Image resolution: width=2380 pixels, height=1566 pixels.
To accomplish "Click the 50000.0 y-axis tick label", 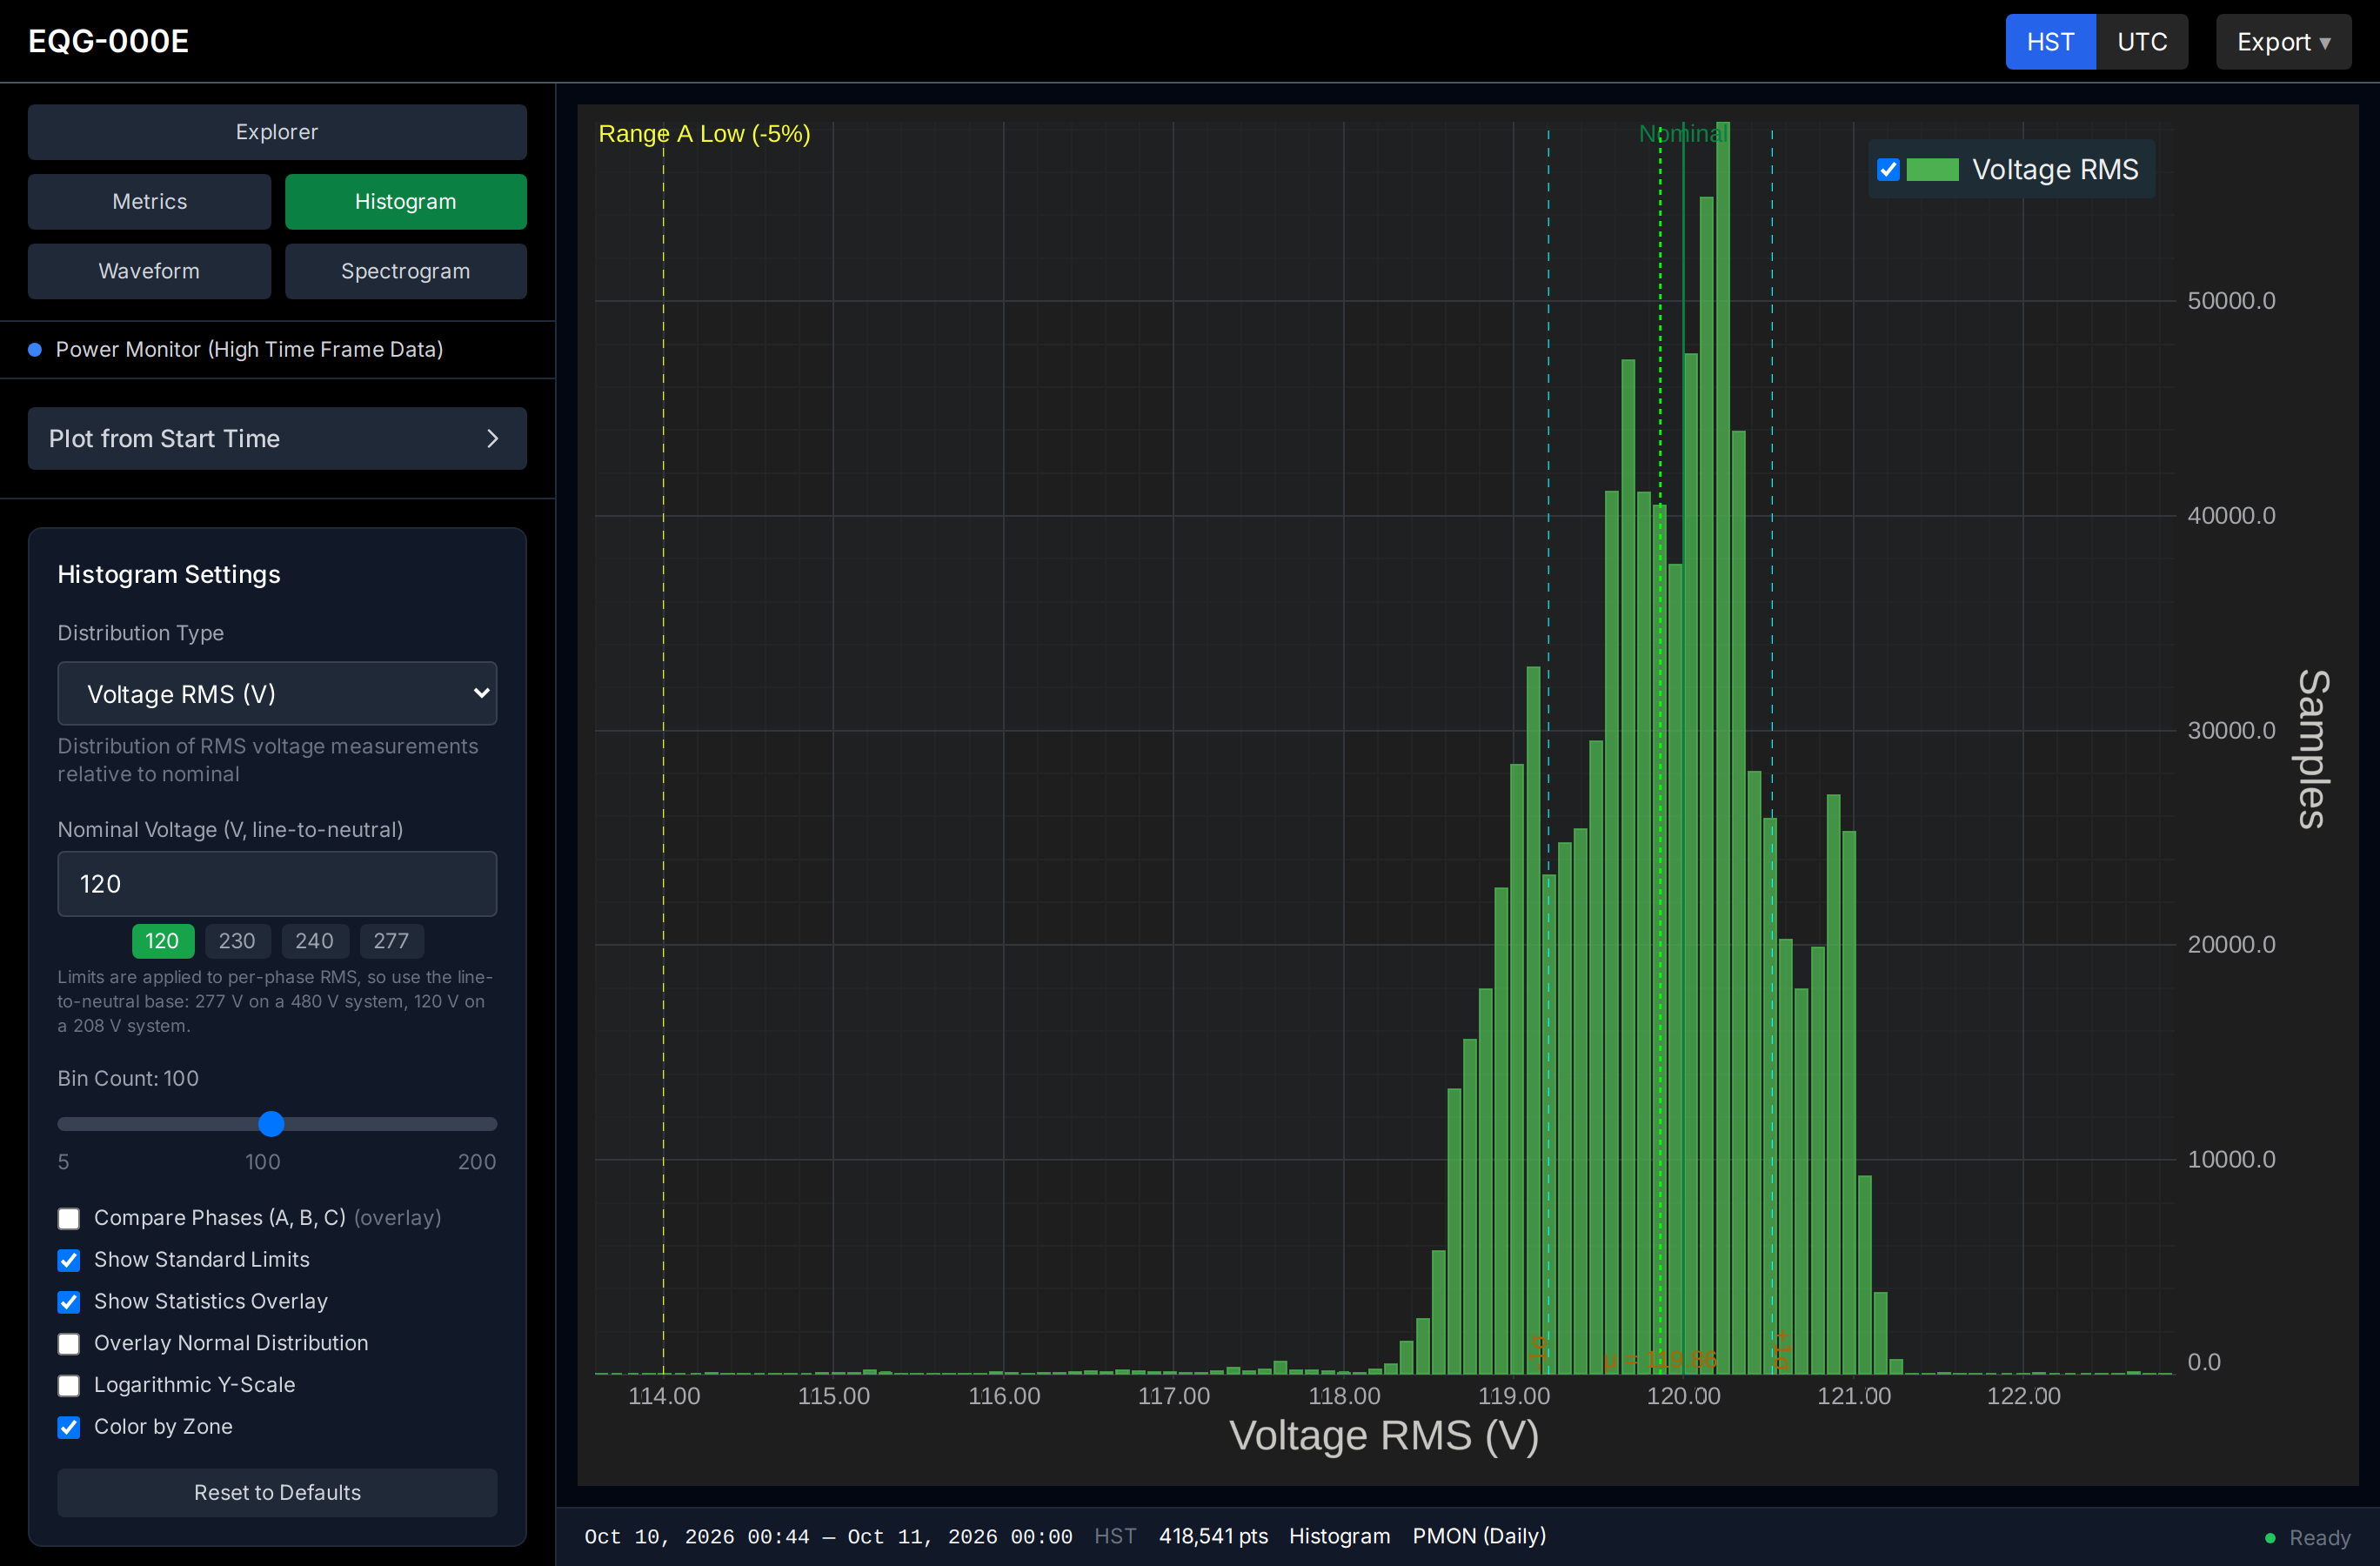I will coord(2231,301).
